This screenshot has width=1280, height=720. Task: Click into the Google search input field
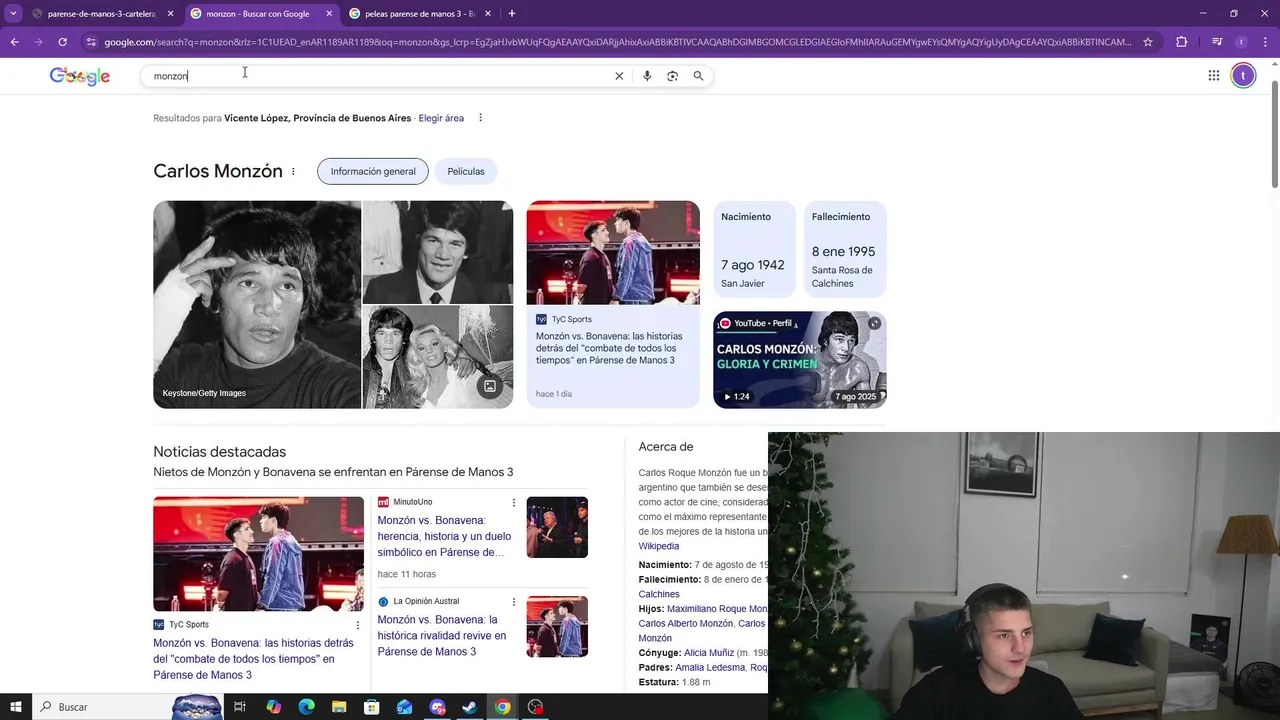tap(380, 76)
